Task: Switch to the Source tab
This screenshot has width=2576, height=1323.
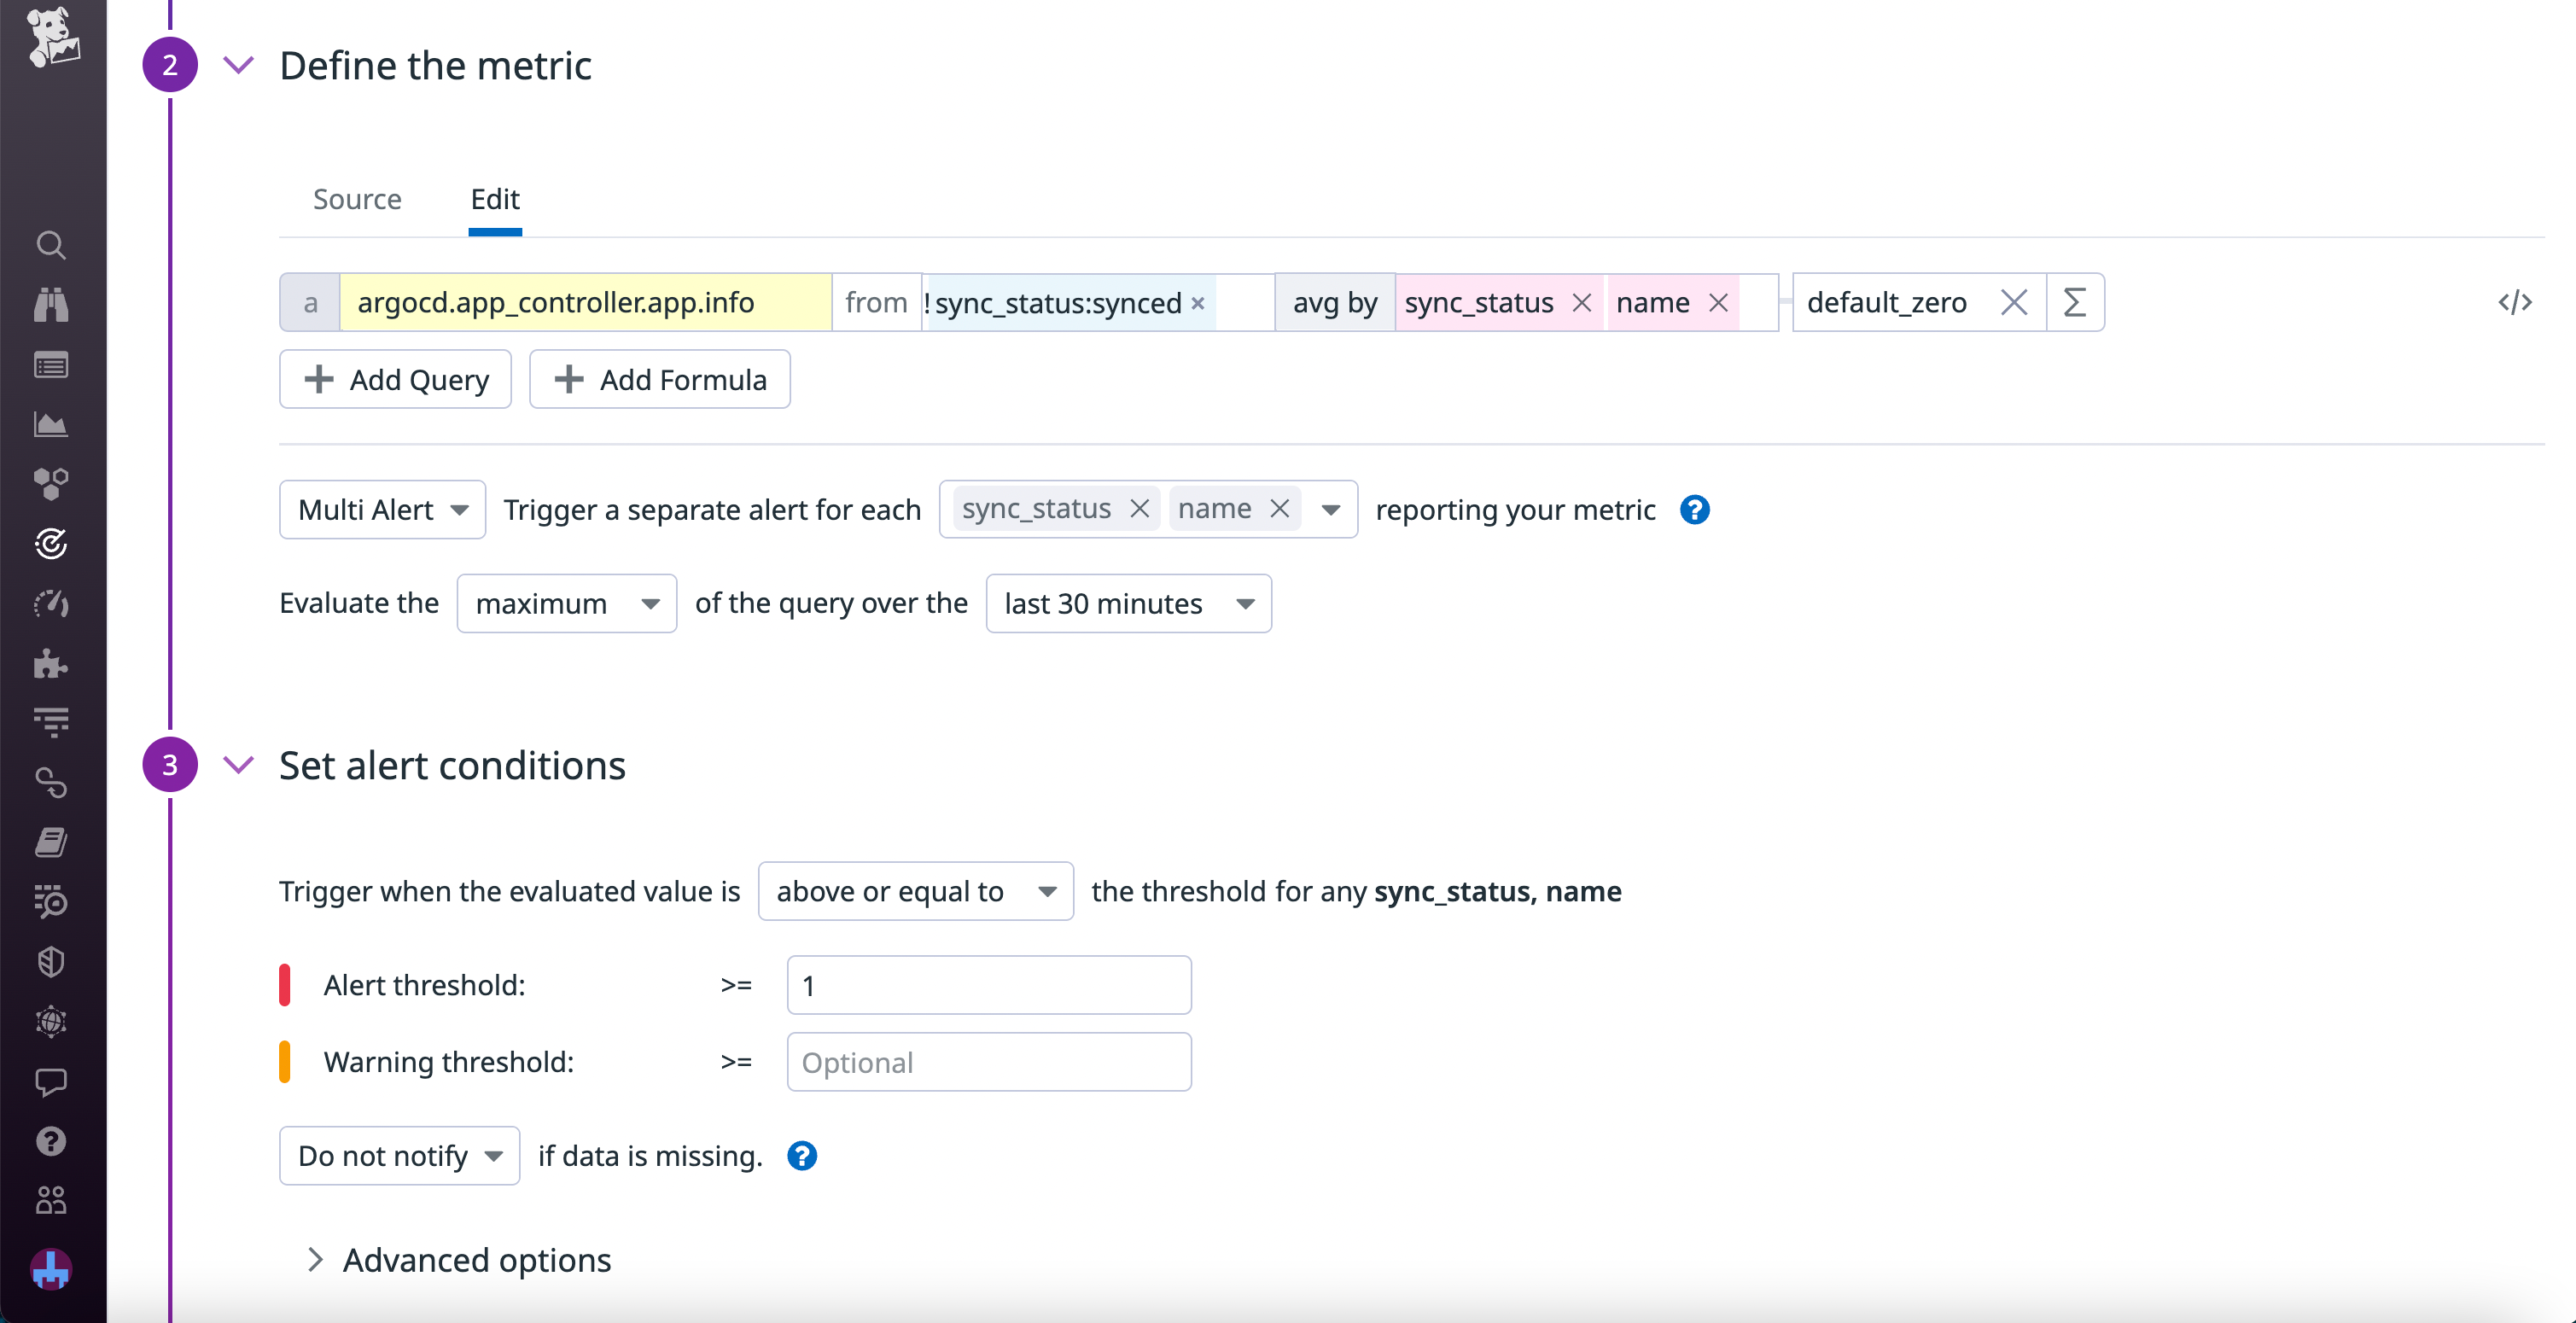Action: 357,199
